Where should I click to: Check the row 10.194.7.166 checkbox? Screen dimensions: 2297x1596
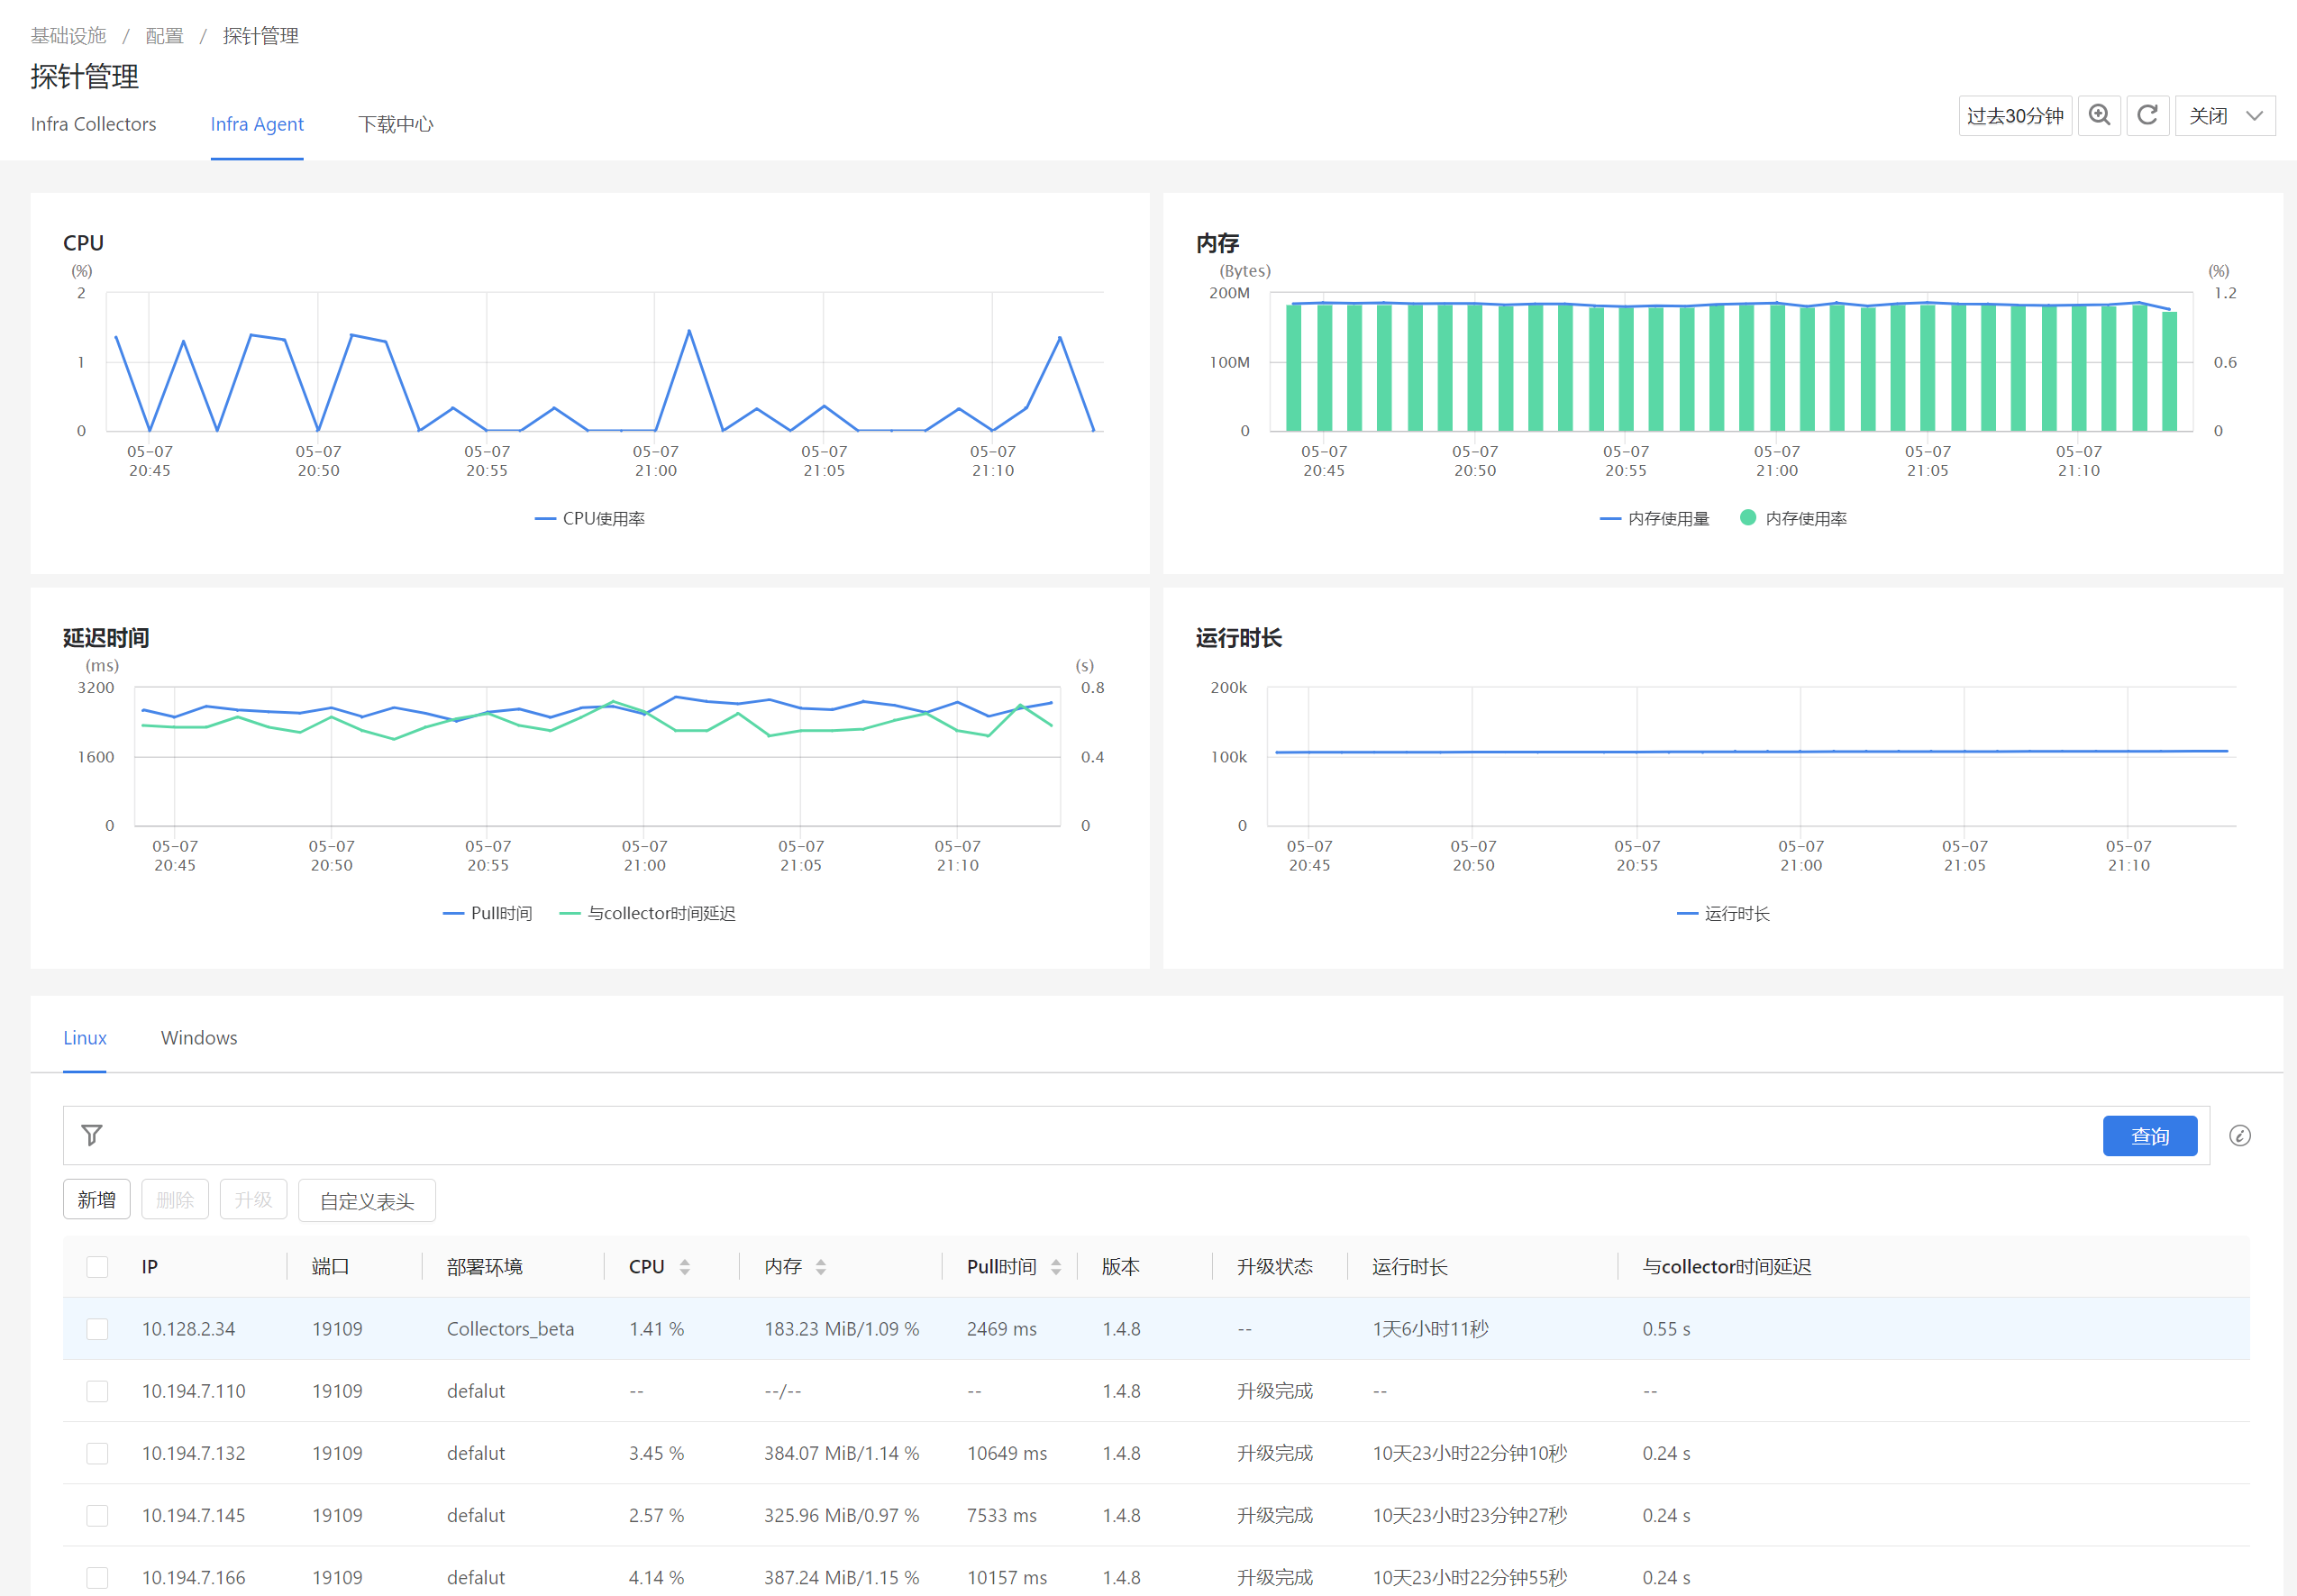(97, 1577)
